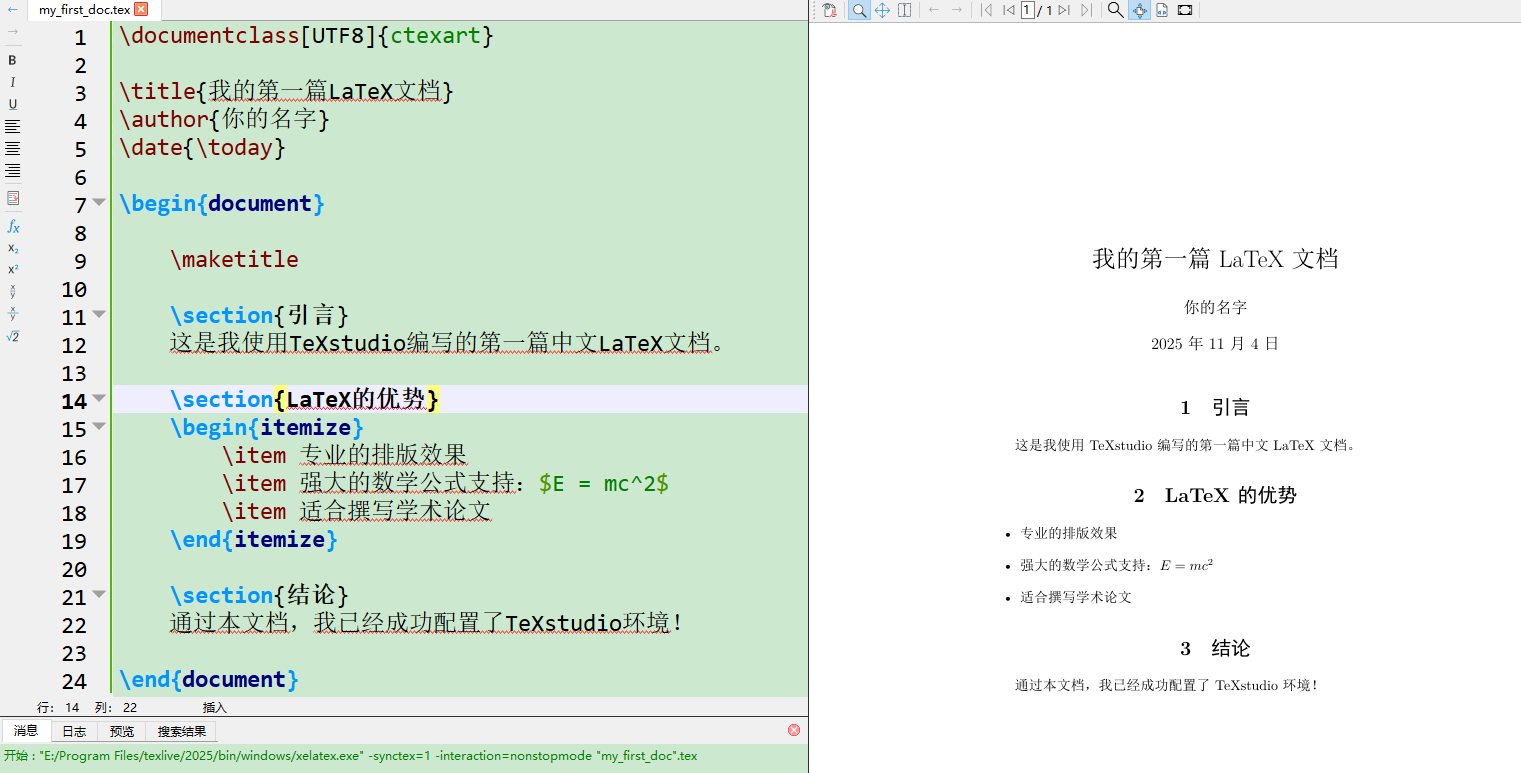Apply underline formatting from the editor sidebar

13,104
